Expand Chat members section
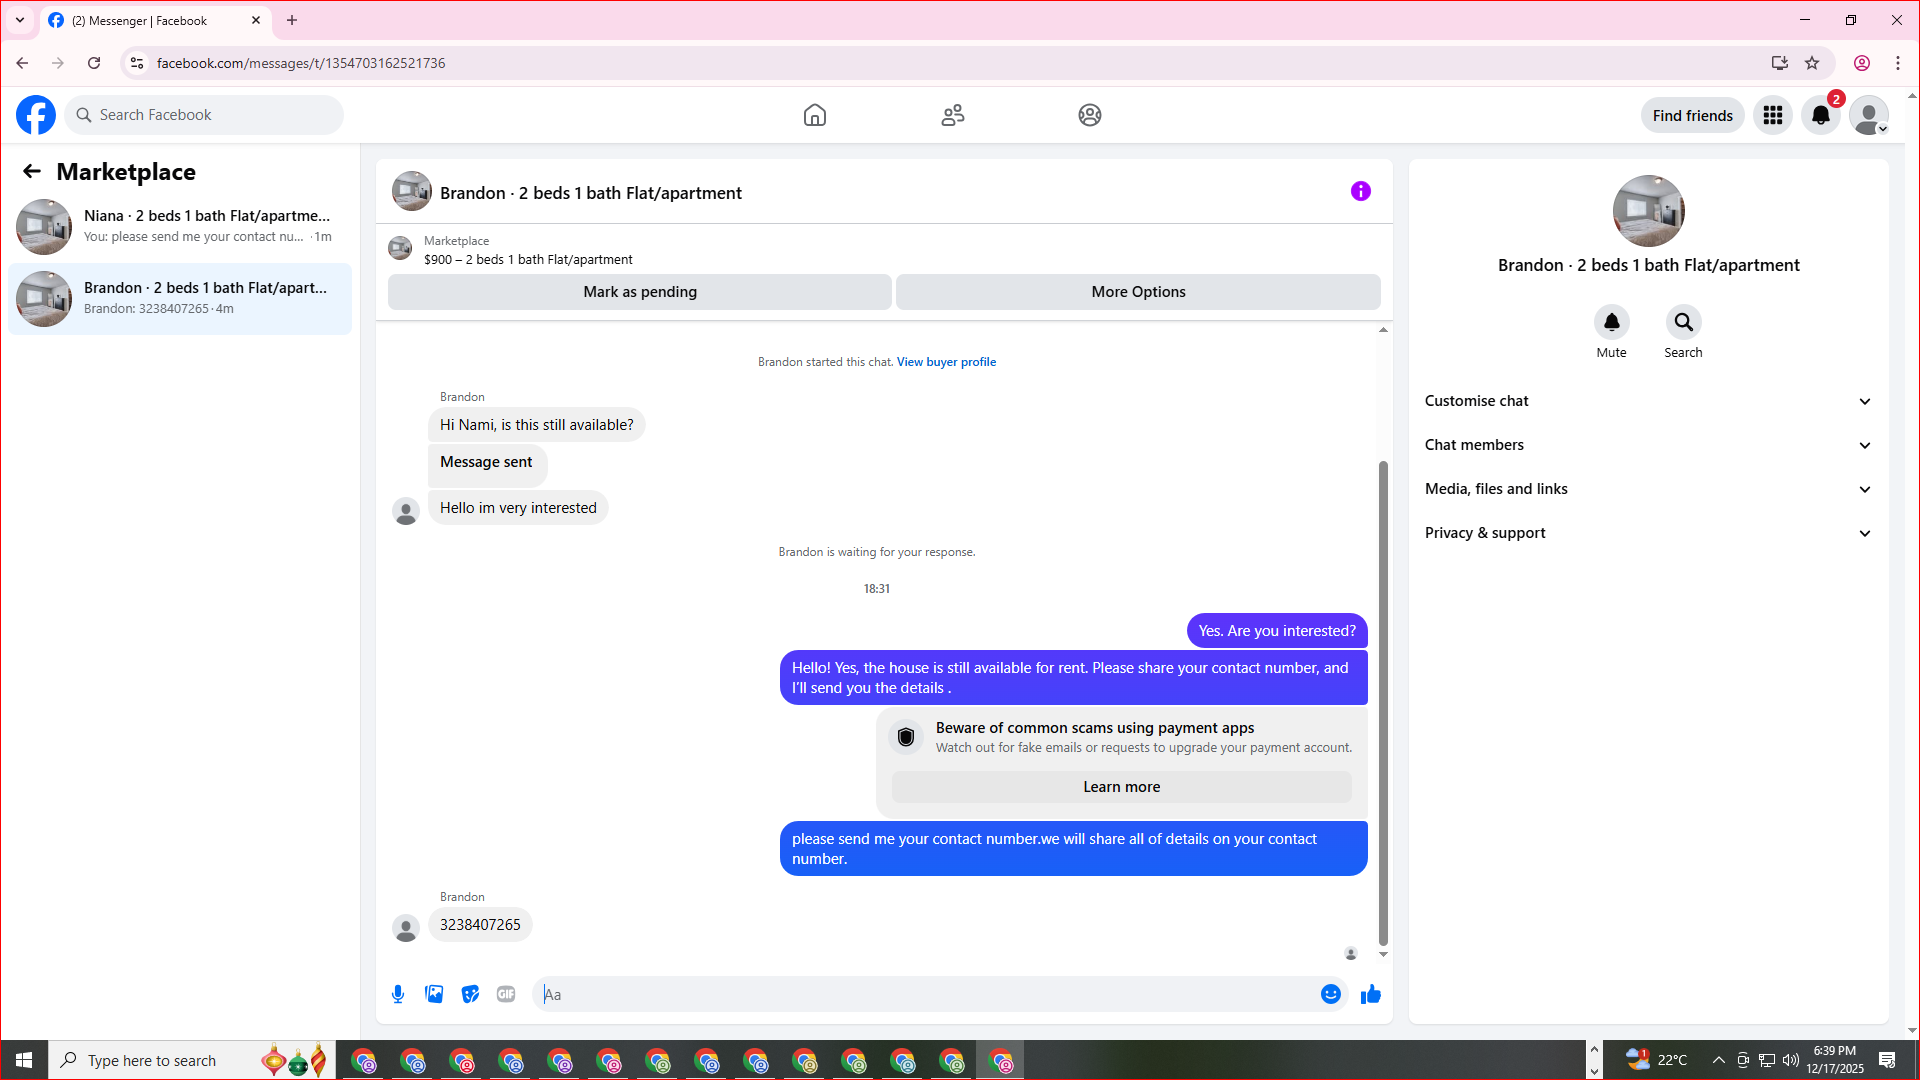This screenshot has height=1080, width=1920. (x=1647, y=445)
